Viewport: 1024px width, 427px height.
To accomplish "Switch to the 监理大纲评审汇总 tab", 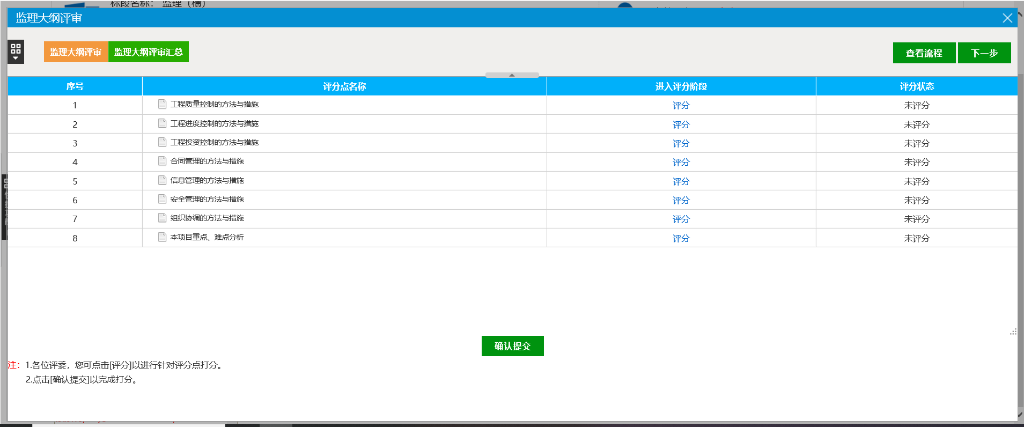I will tap(148, 52).
